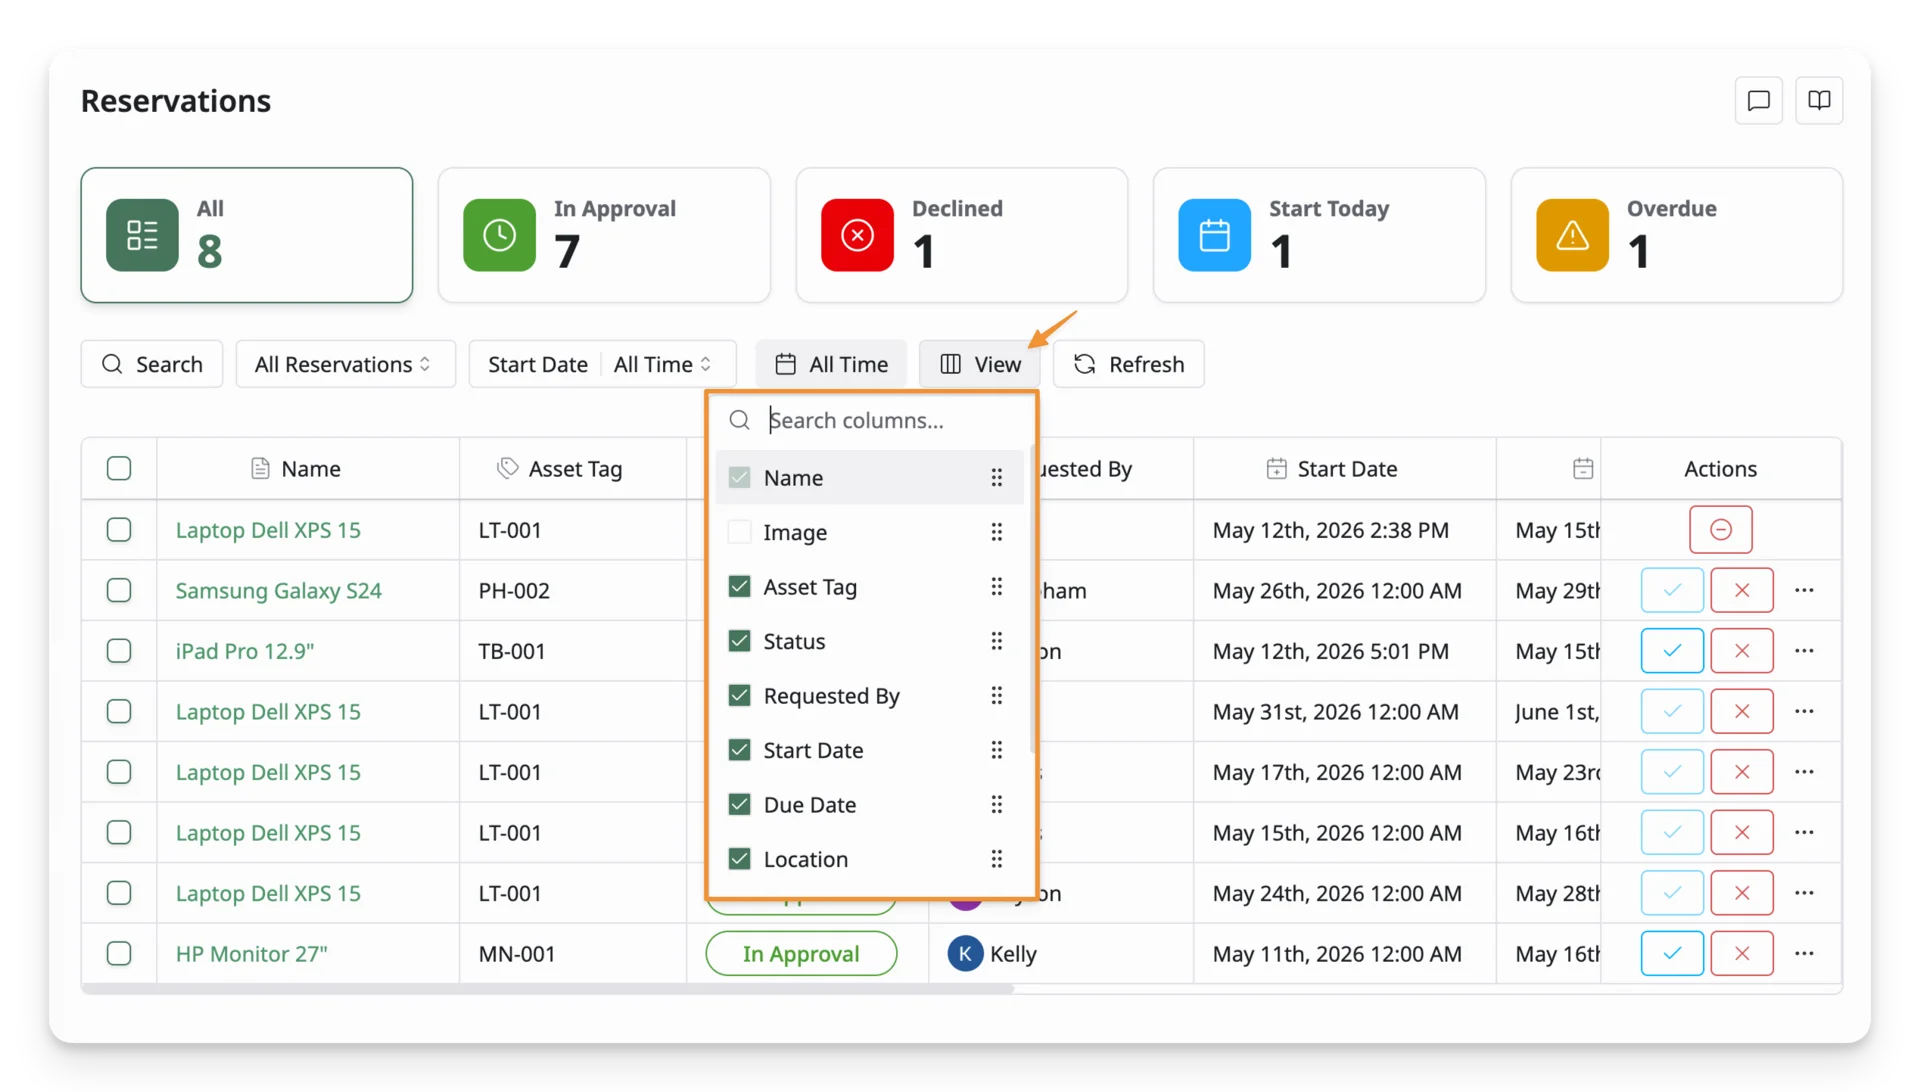Click Kelly requester avatar
Screen dimensions: 1920x1092
point(965,954)
